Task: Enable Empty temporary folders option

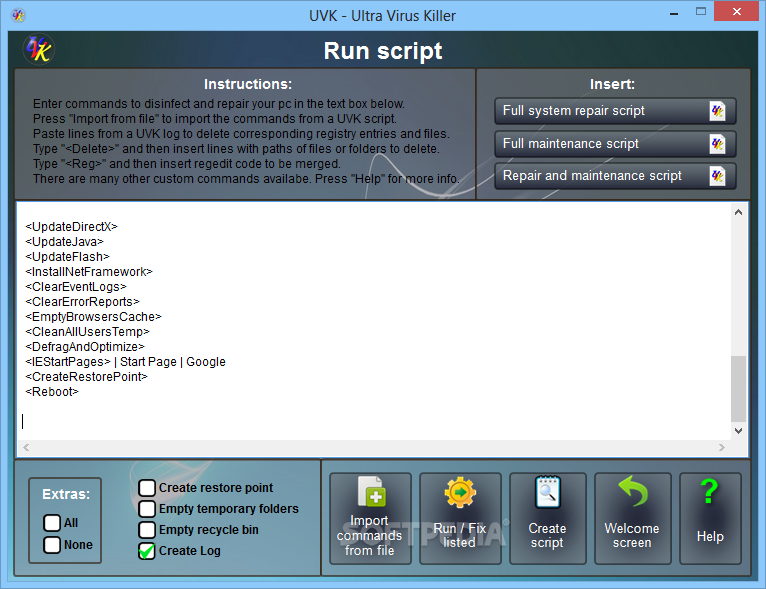Action: coord(147,508)
